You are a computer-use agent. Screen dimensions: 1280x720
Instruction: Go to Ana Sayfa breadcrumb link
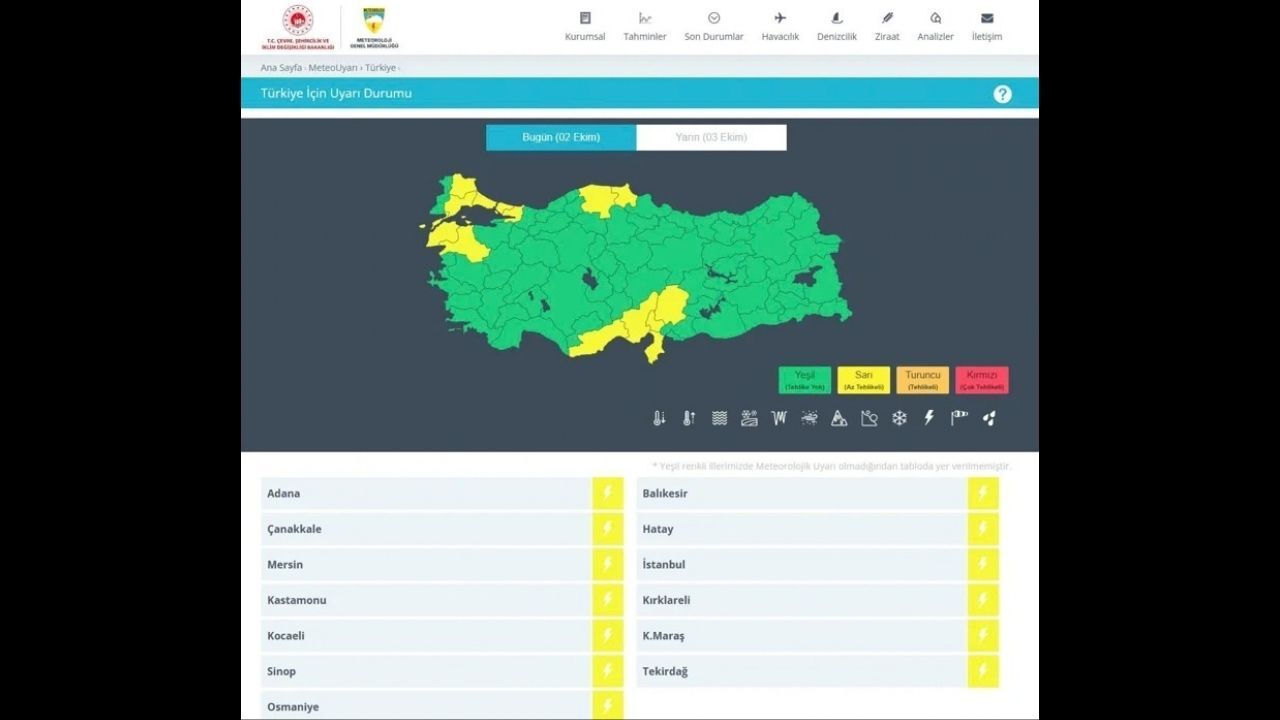coord(281,68)
